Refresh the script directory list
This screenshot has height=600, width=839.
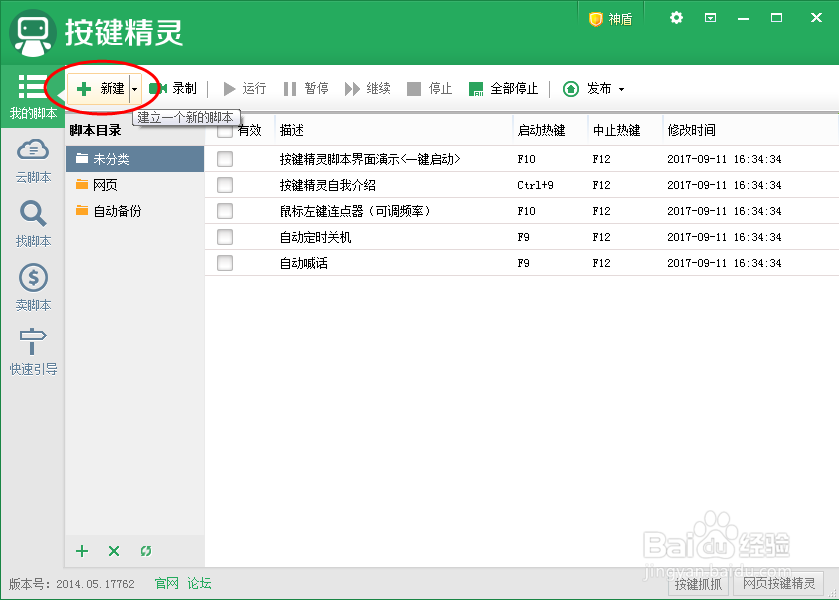146,551
